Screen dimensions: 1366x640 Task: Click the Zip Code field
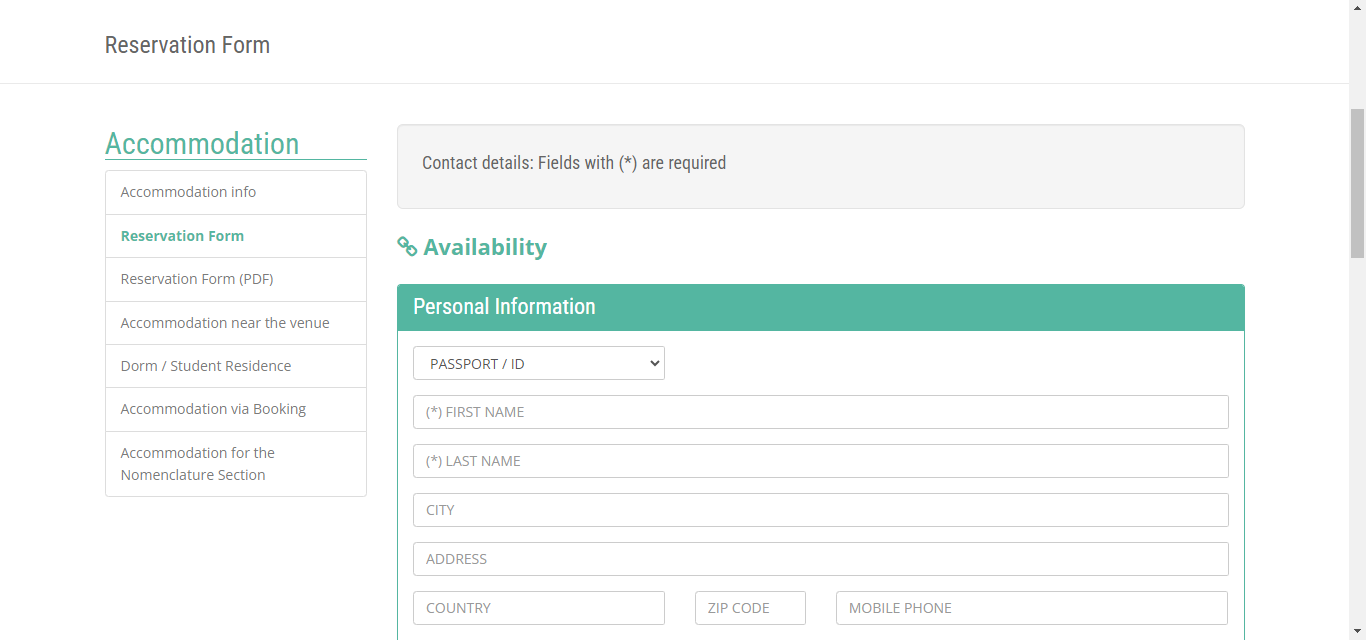click(x=750, y=608)
